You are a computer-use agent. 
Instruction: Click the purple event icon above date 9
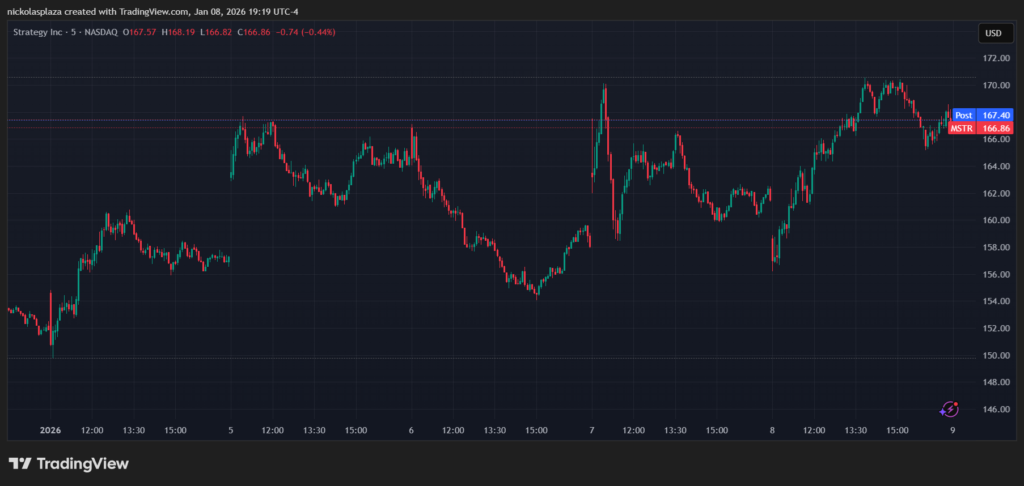point(950,409)
